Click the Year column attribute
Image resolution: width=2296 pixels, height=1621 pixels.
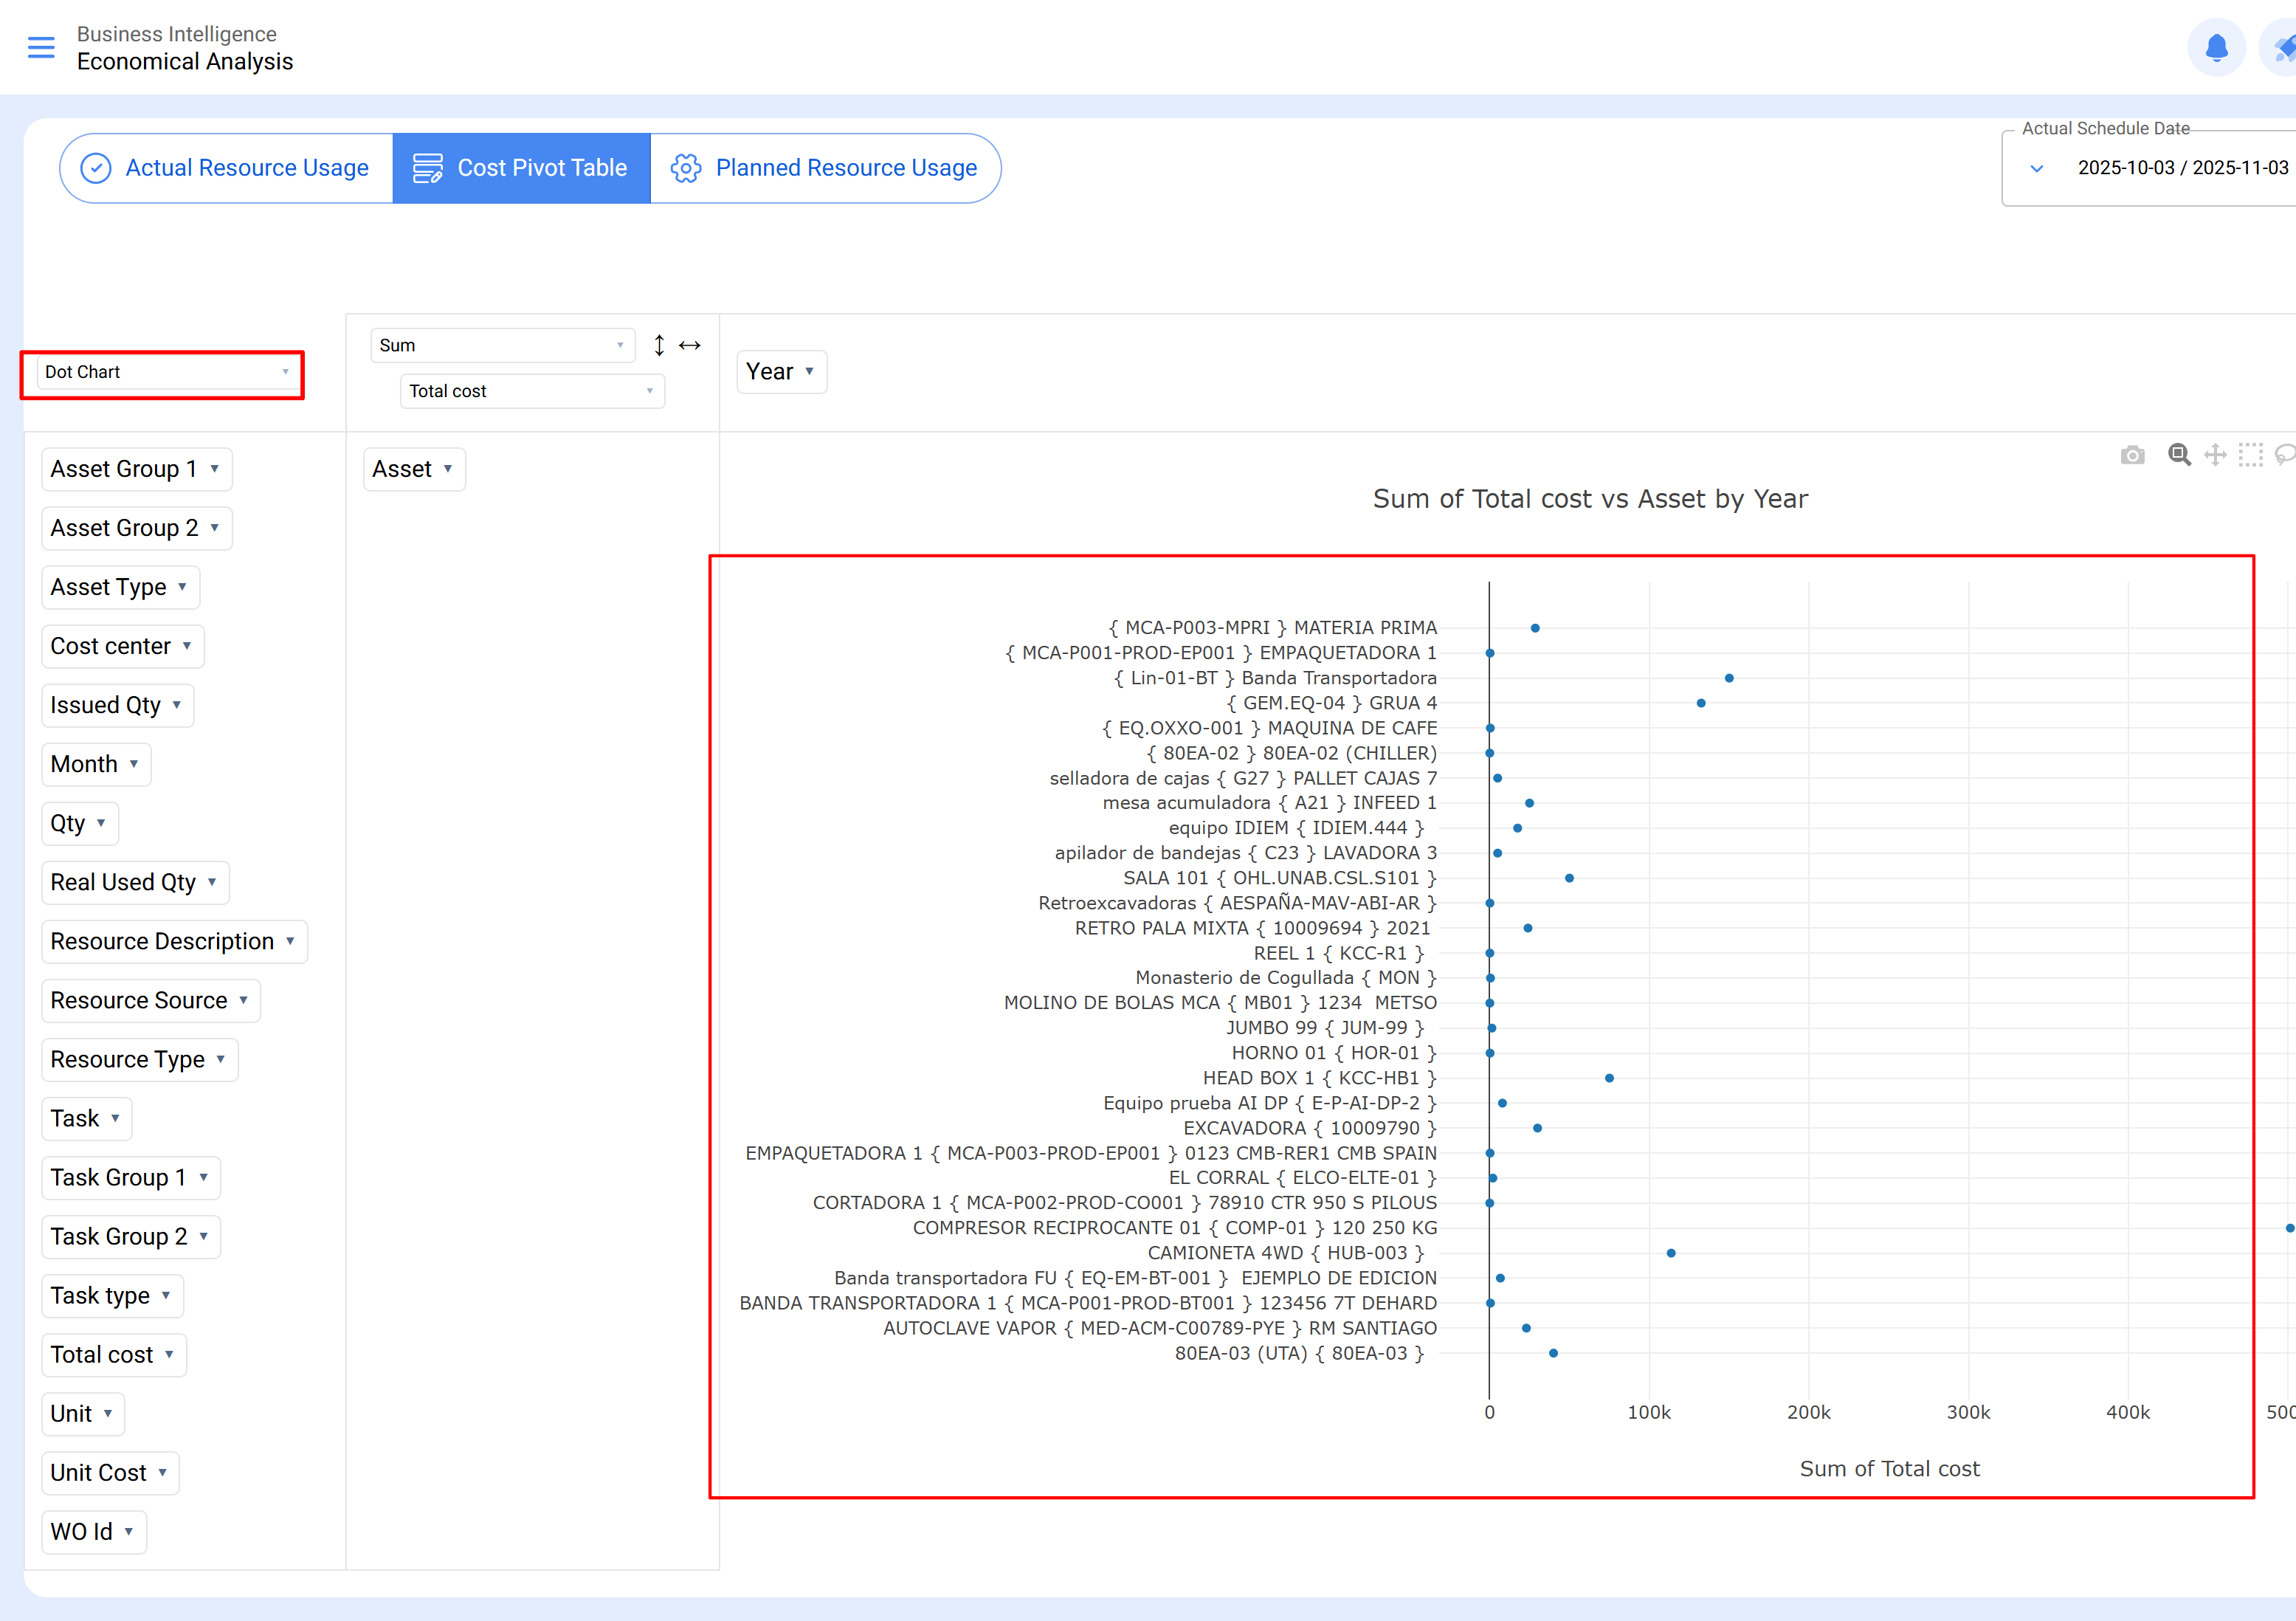coord(780,372)
